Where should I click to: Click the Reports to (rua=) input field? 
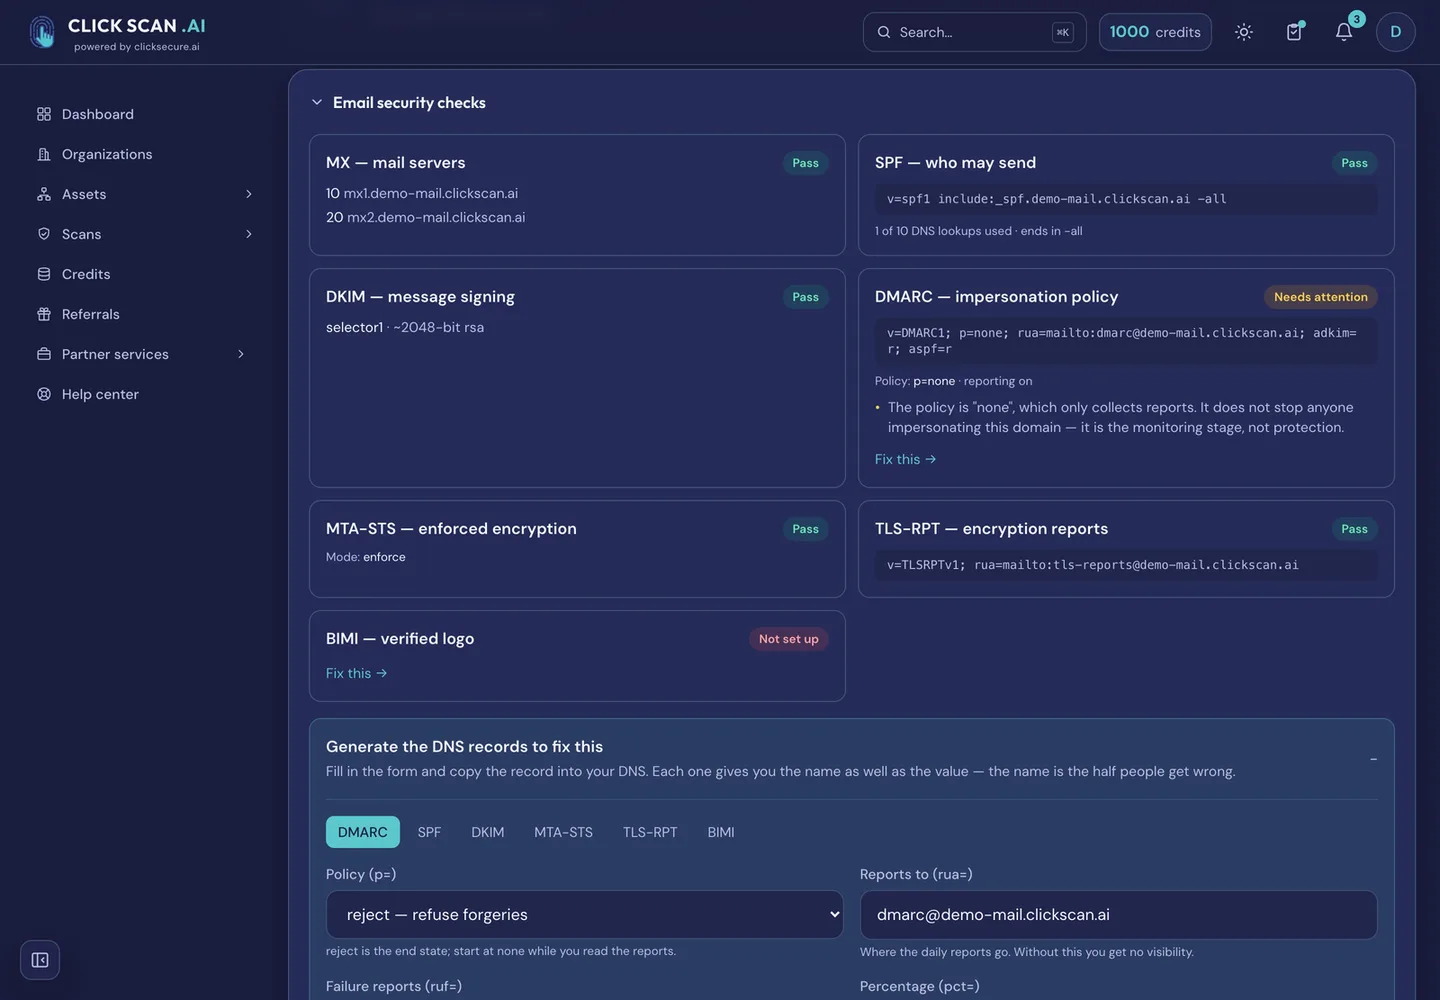pyautogui.click(x=1118, y=915)
